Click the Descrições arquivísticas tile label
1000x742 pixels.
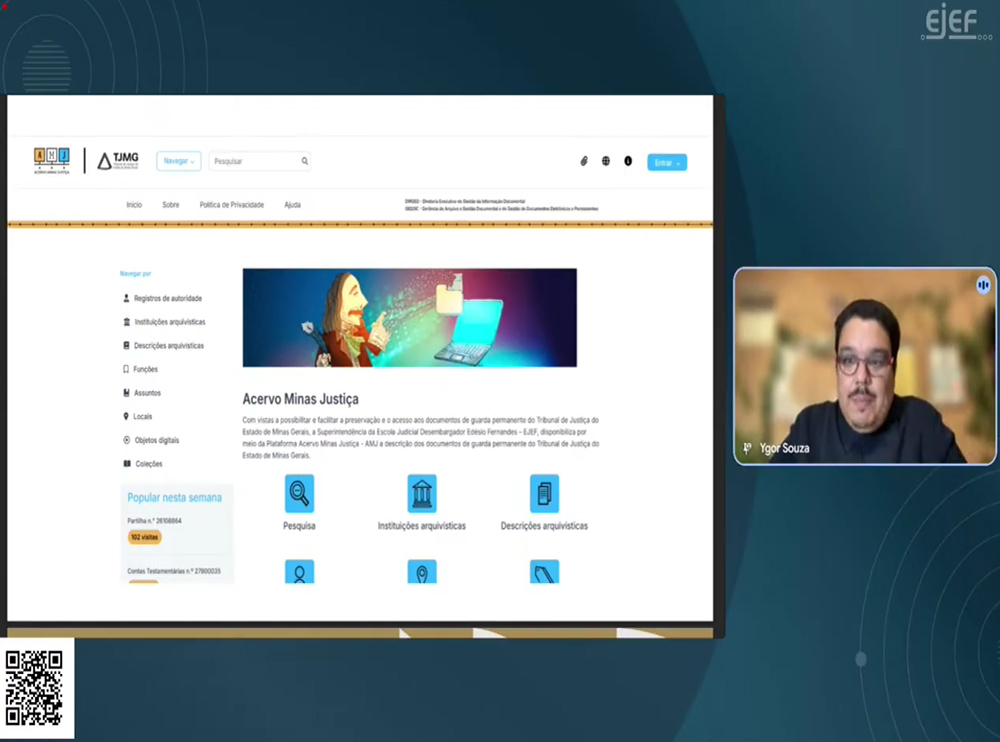tap(544, 526)
